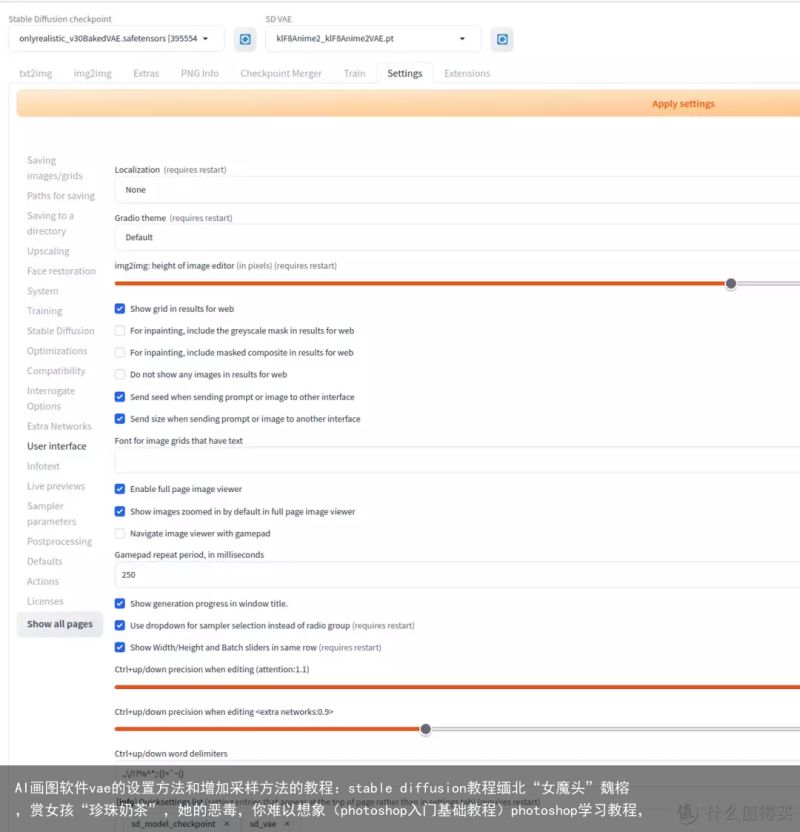The width and height of the screenshot is (800, 832).
Task: Open Upscaling settings page
Action: pyautogui.click(x=48, y=251)
